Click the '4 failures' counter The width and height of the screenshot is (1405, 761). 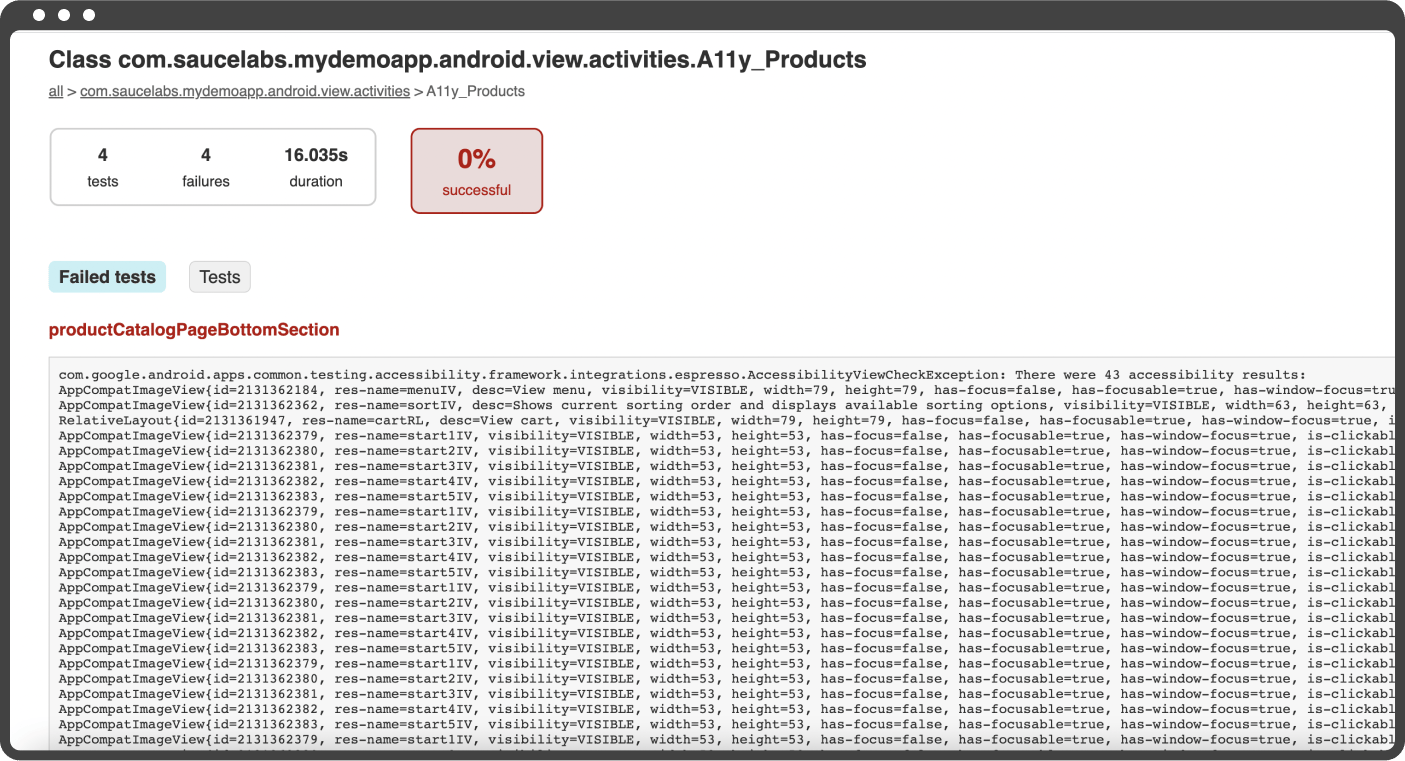pos(206,167)
